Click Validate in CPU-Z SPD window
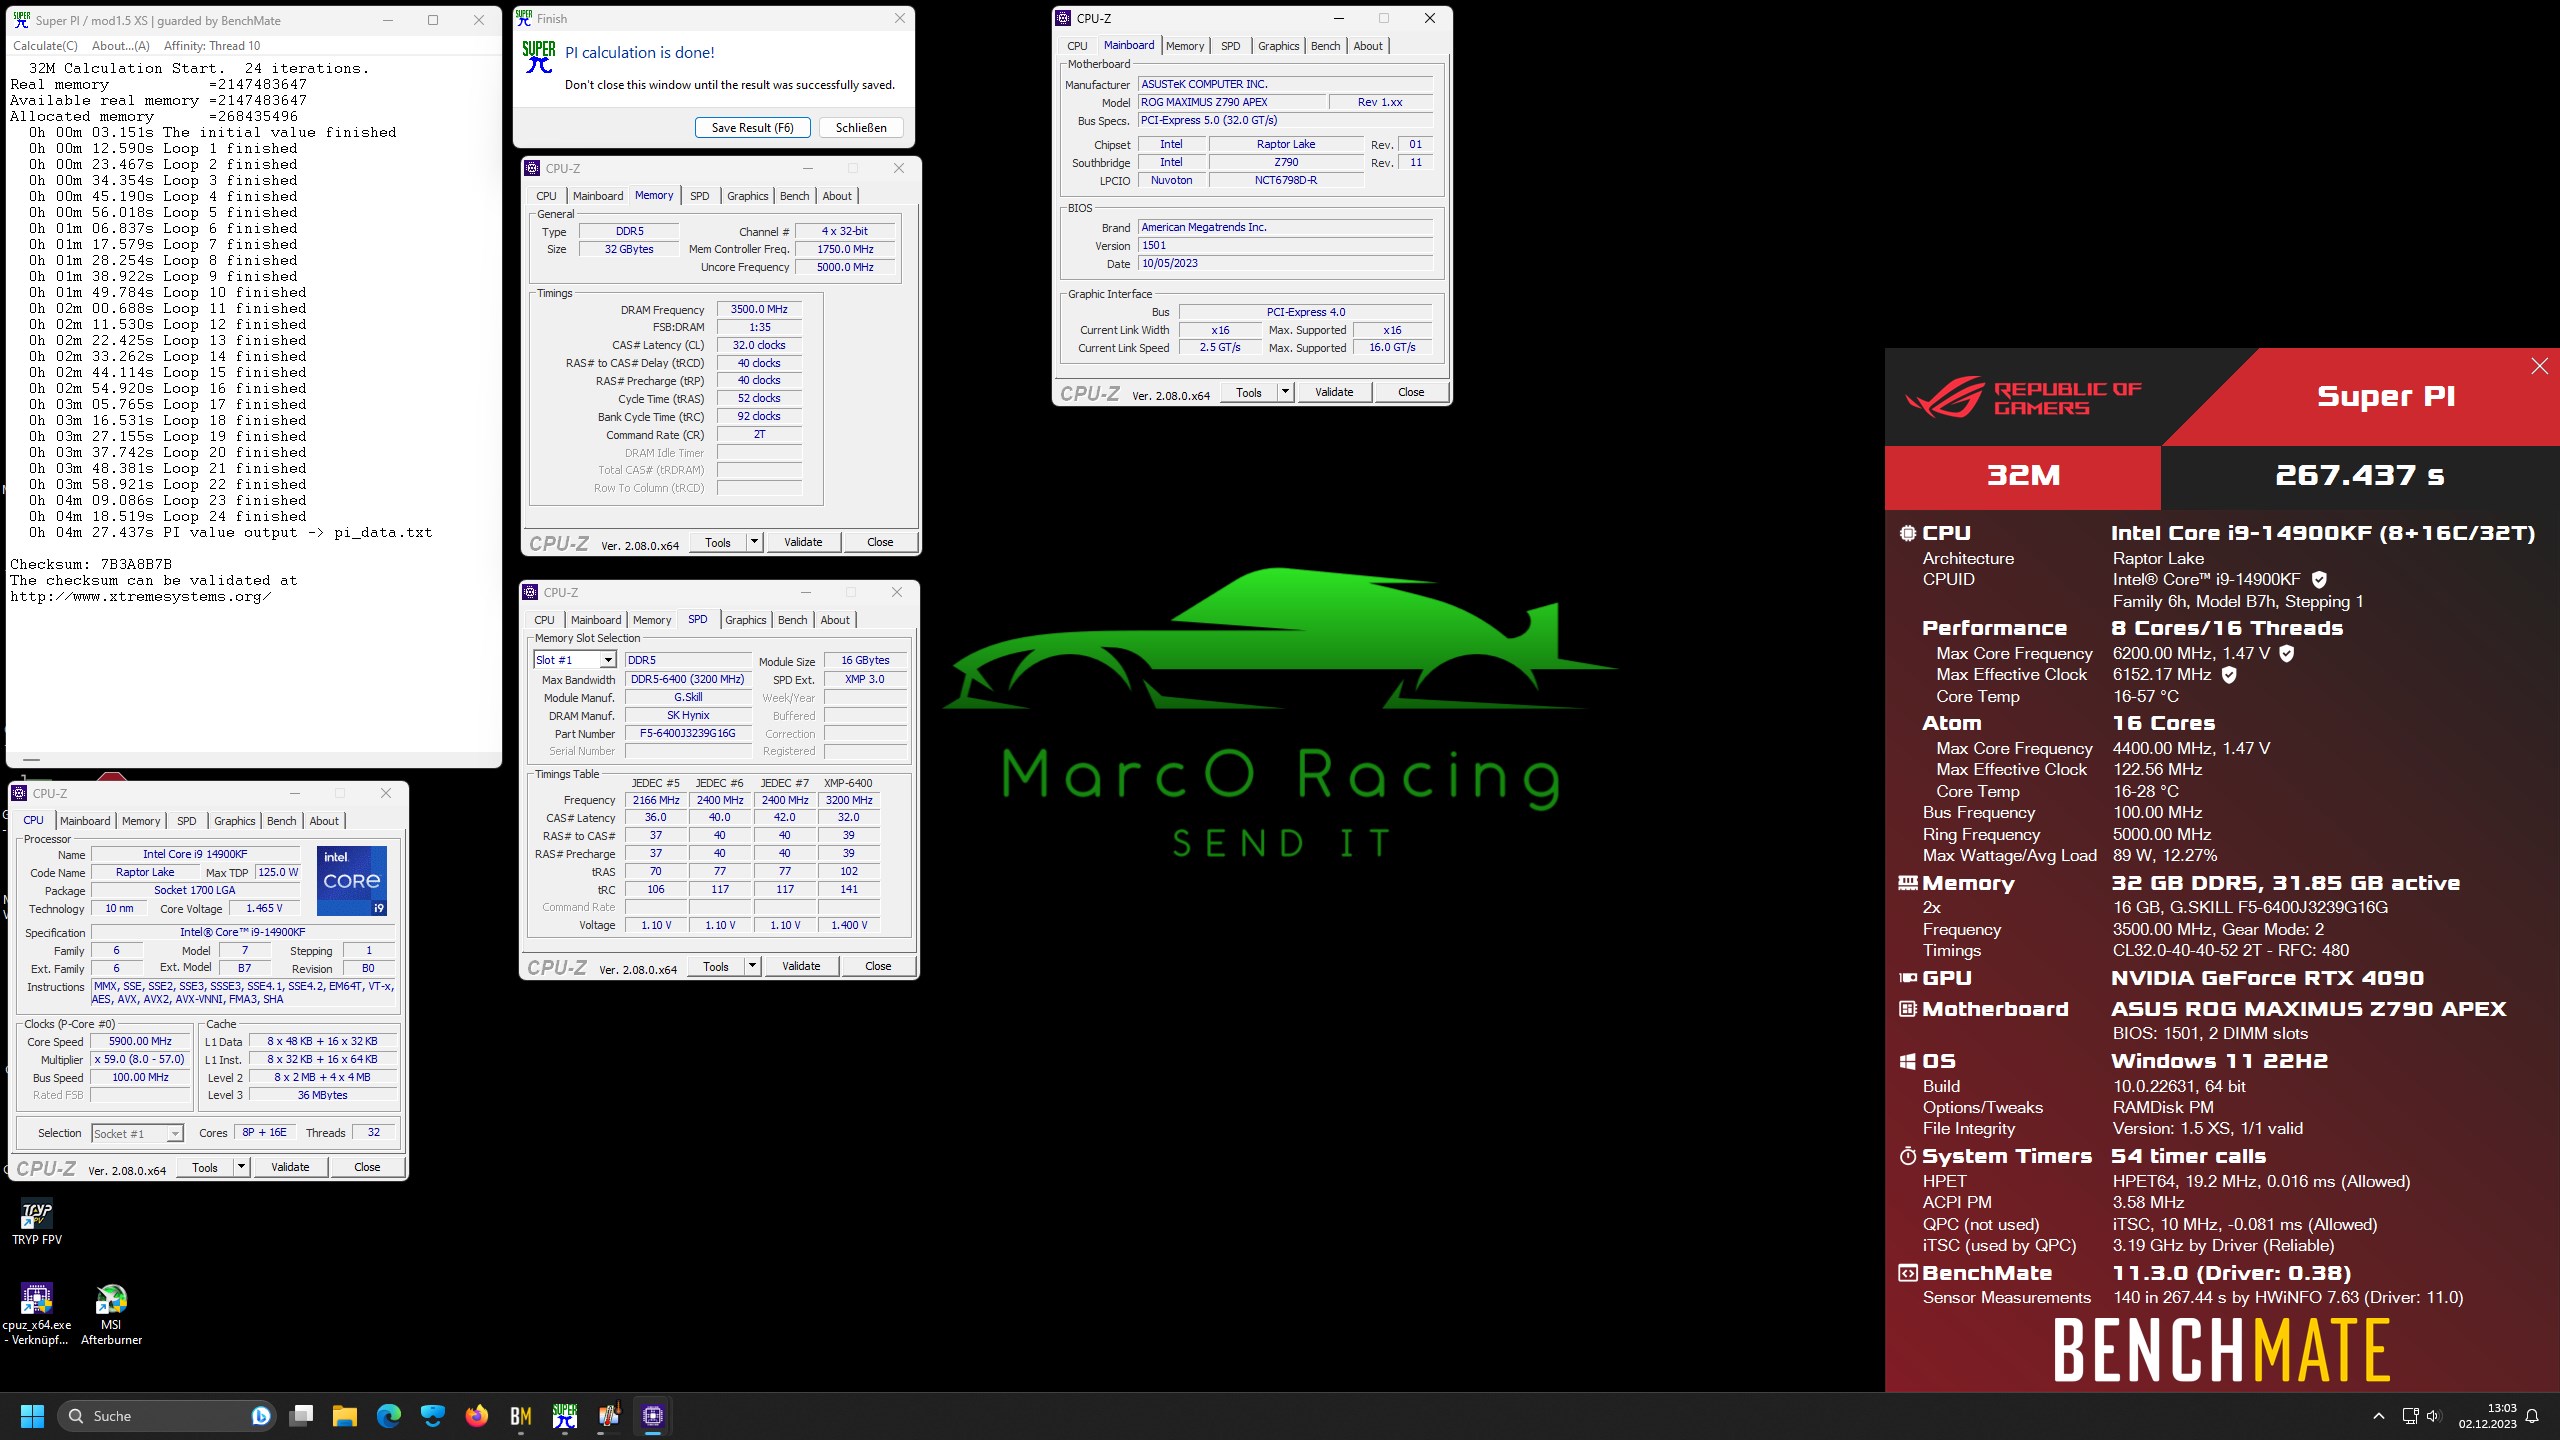The width and height of the screenshot is (2560, 1440). 801,966
